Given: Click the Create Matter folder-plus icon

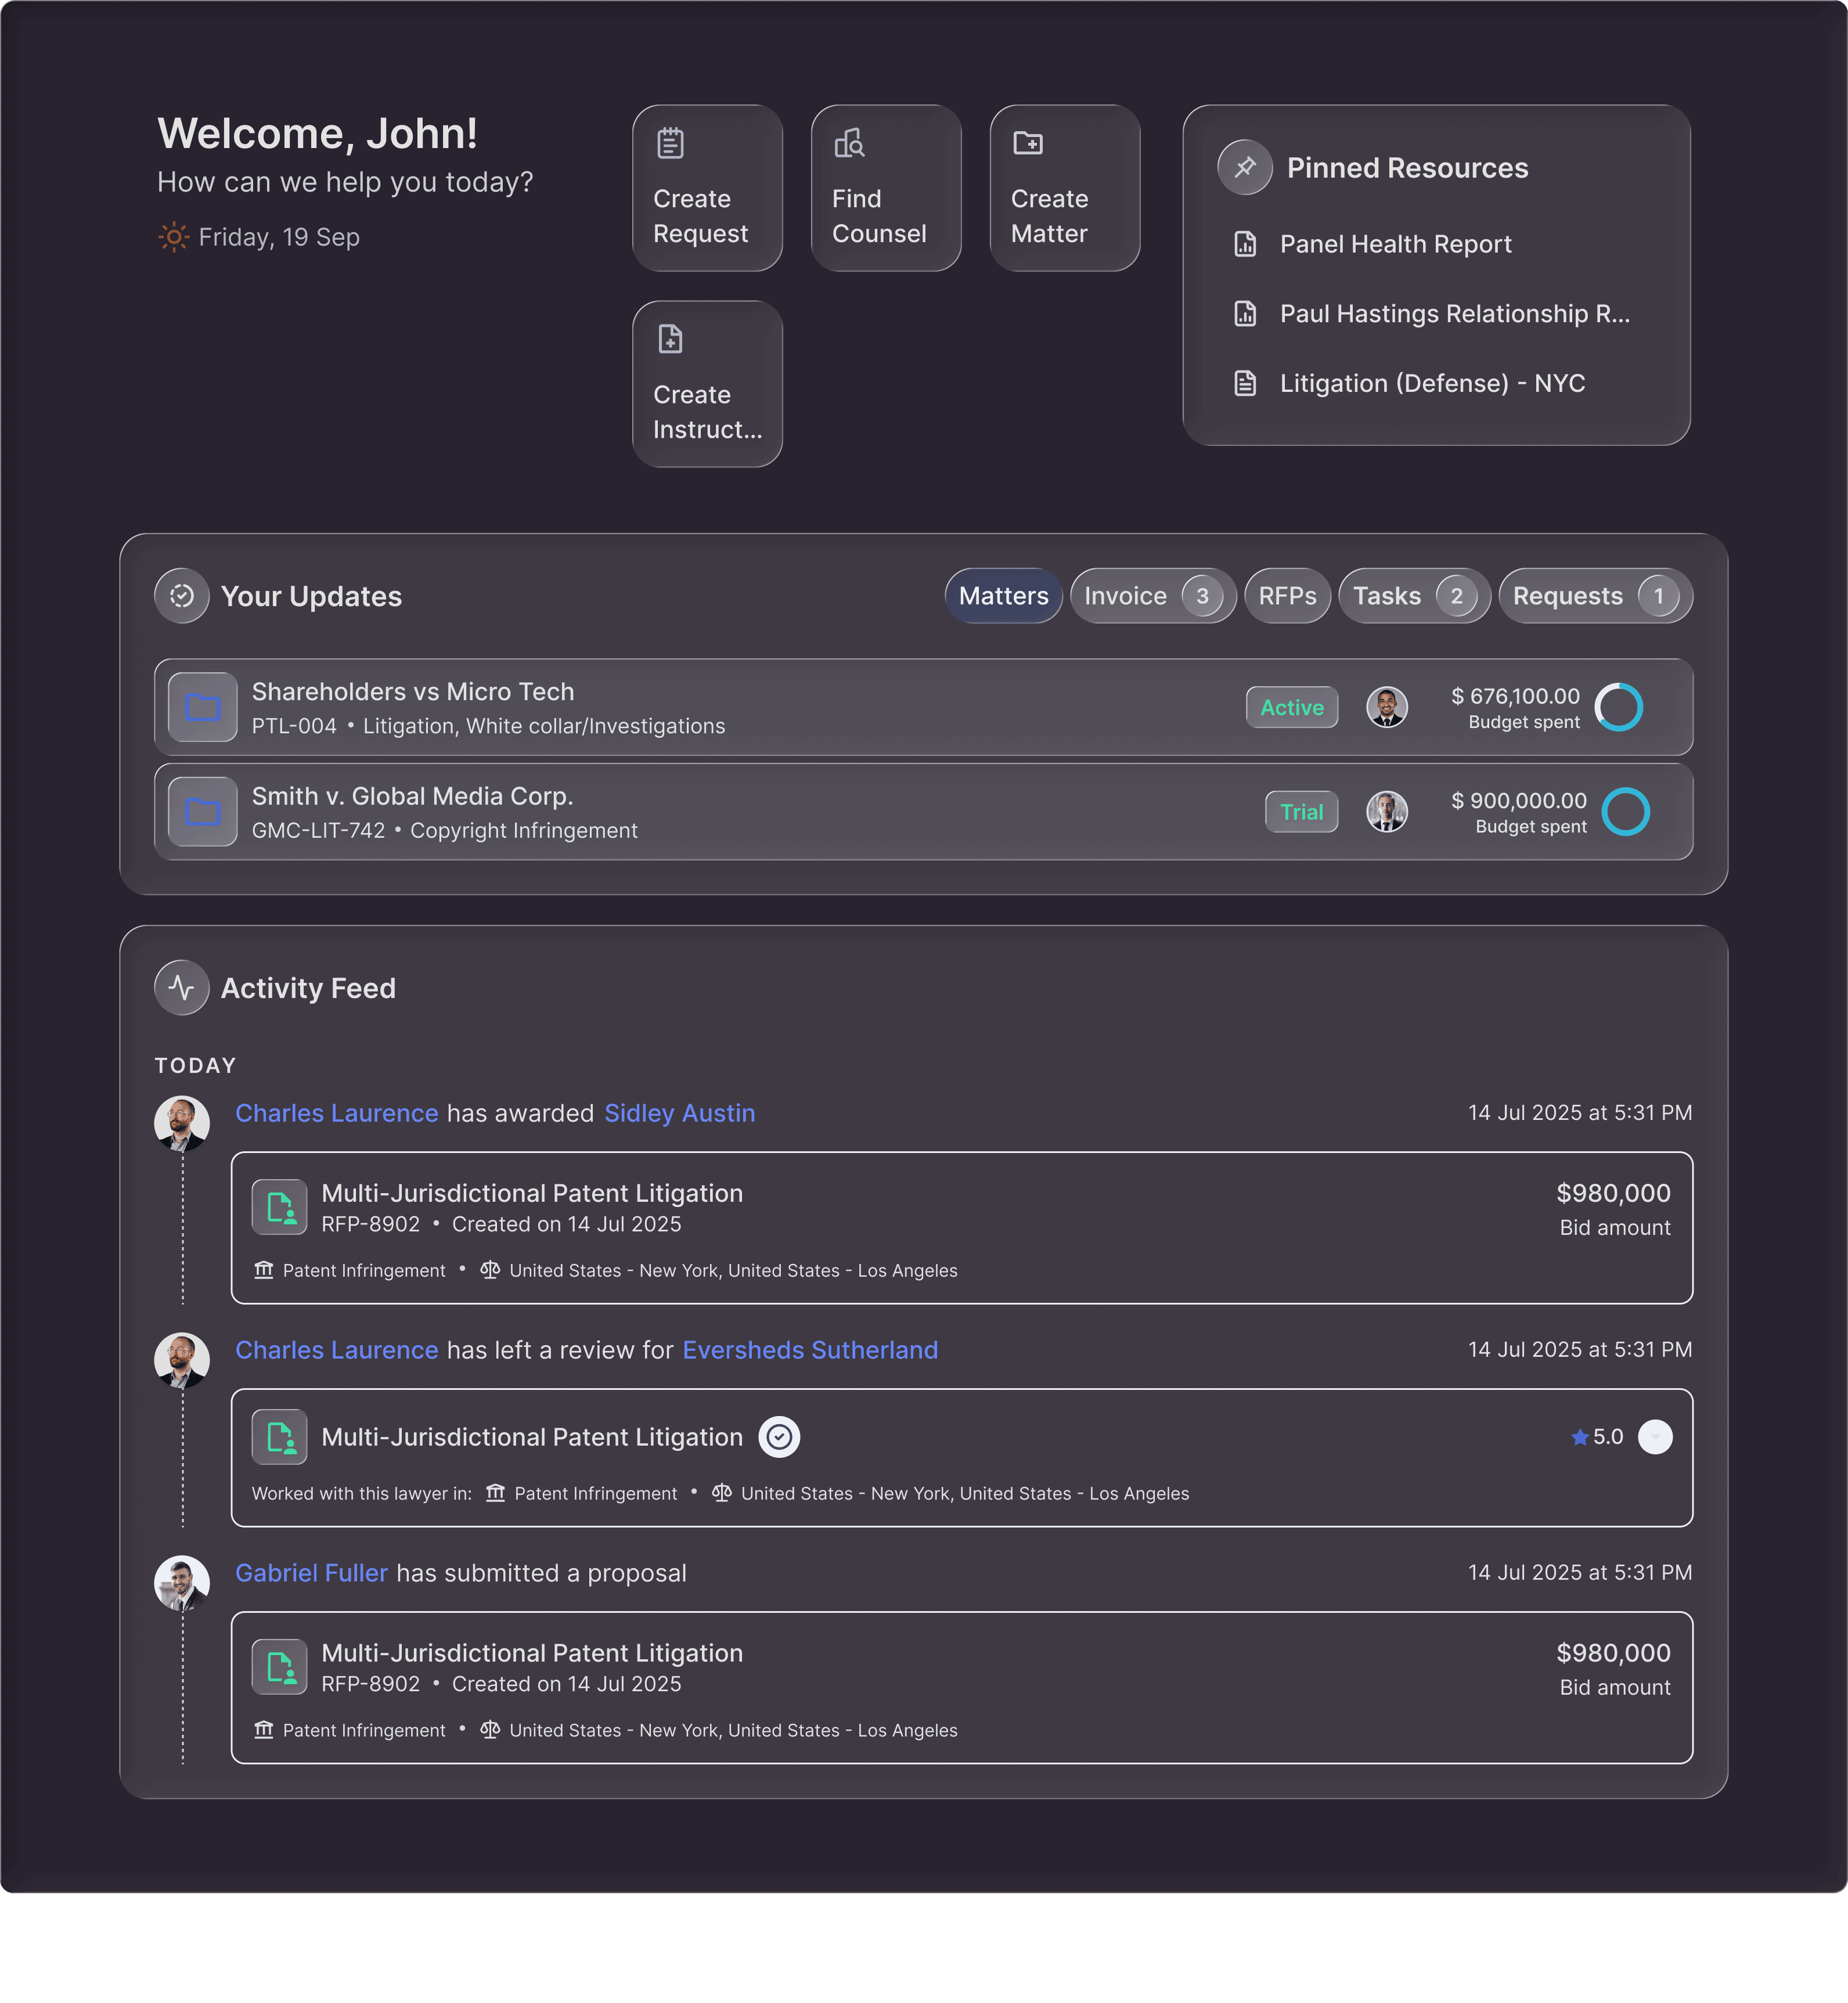Looking at the screenshot, I should (1027, 144).
